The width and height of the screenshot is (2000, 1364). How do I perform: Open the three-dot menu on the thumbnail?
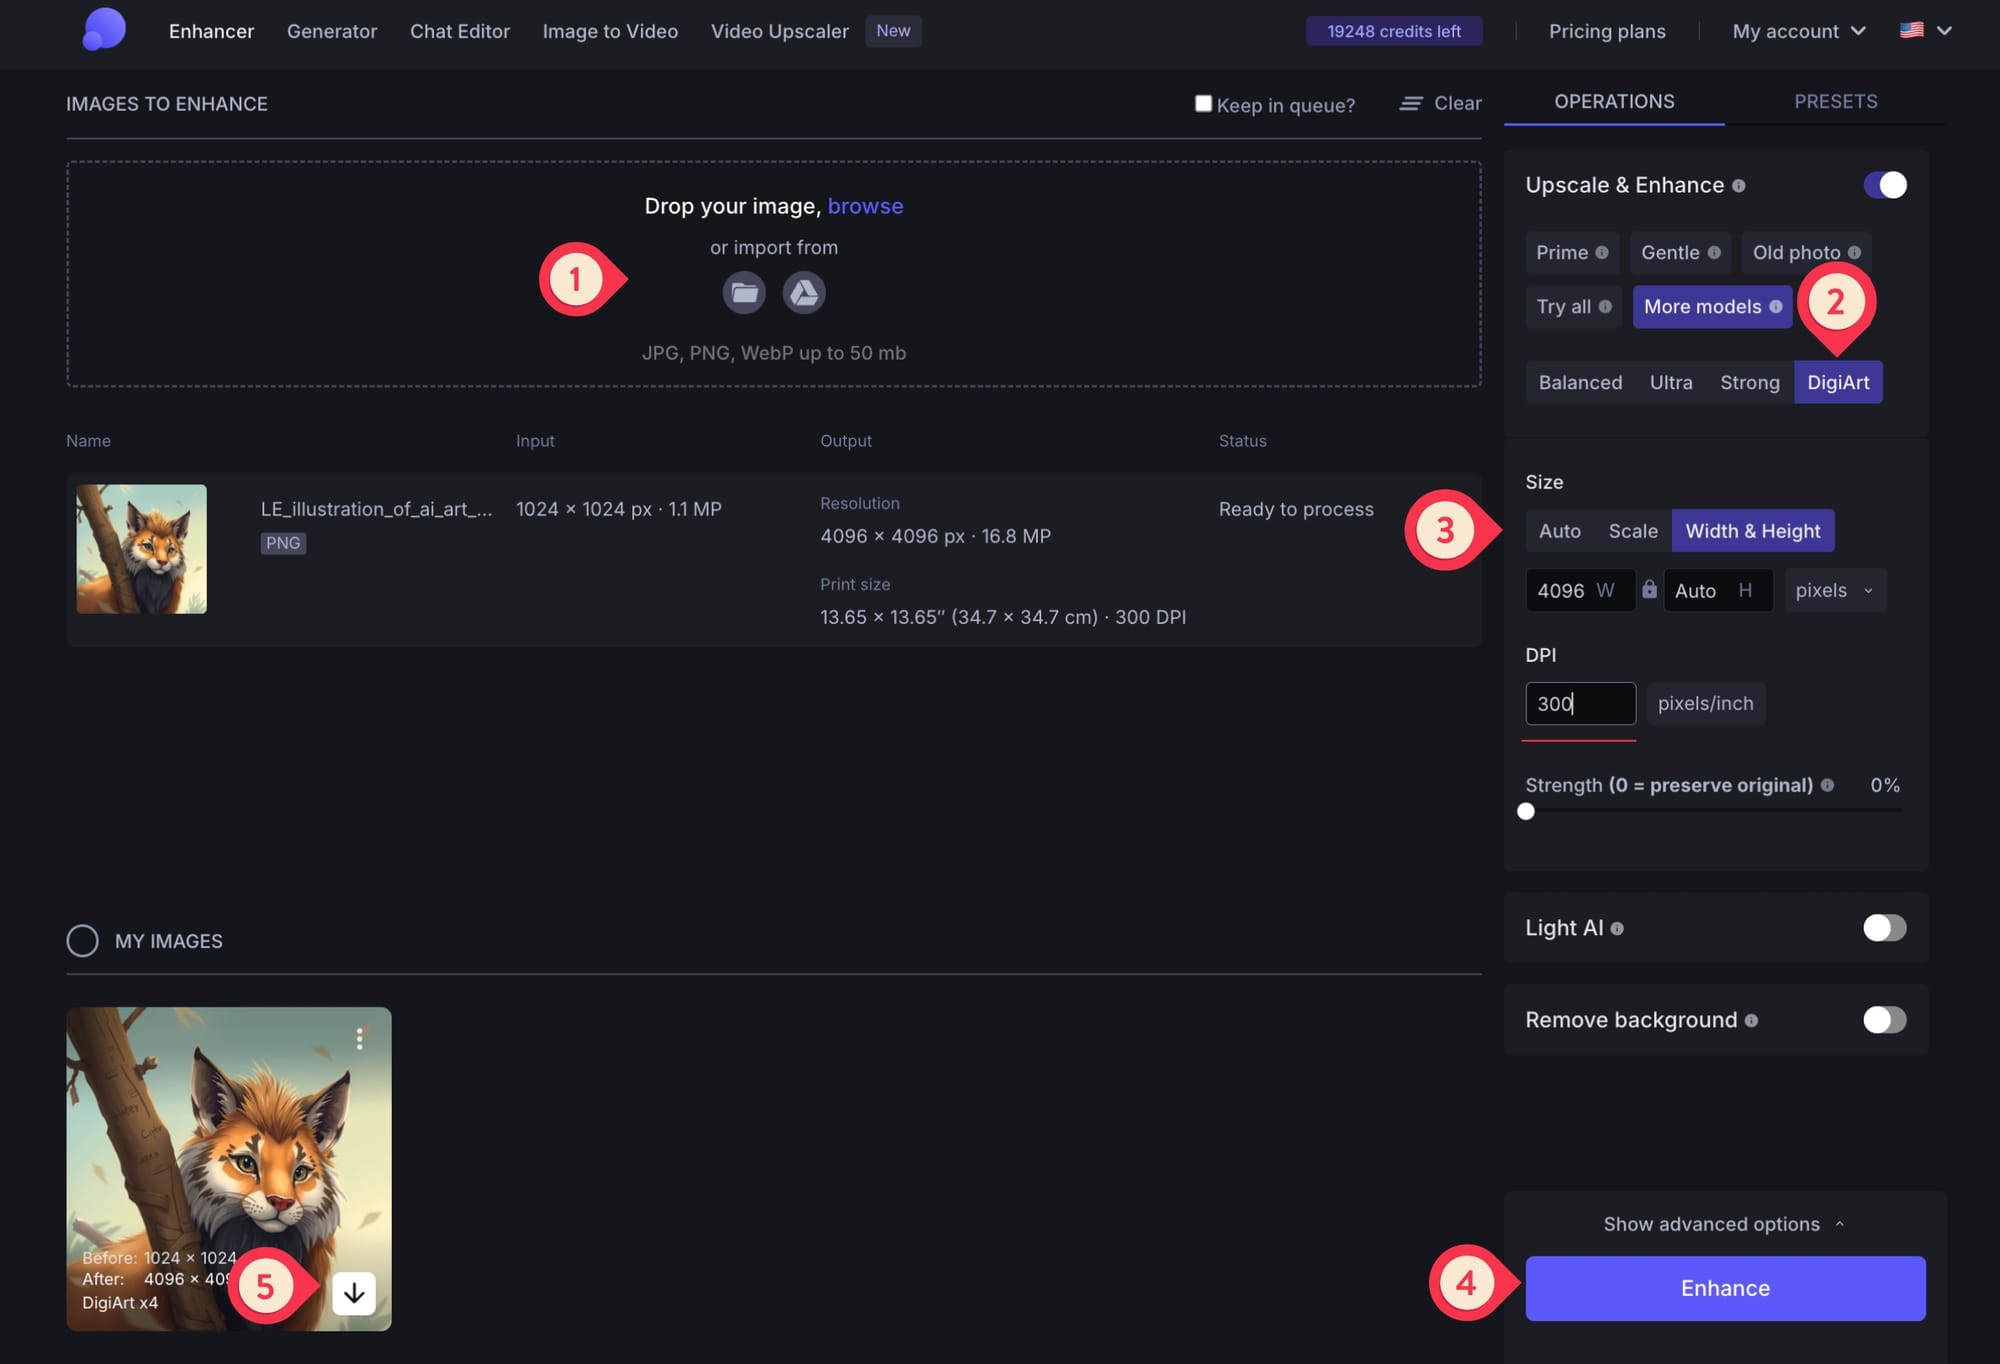[360, 1039]
